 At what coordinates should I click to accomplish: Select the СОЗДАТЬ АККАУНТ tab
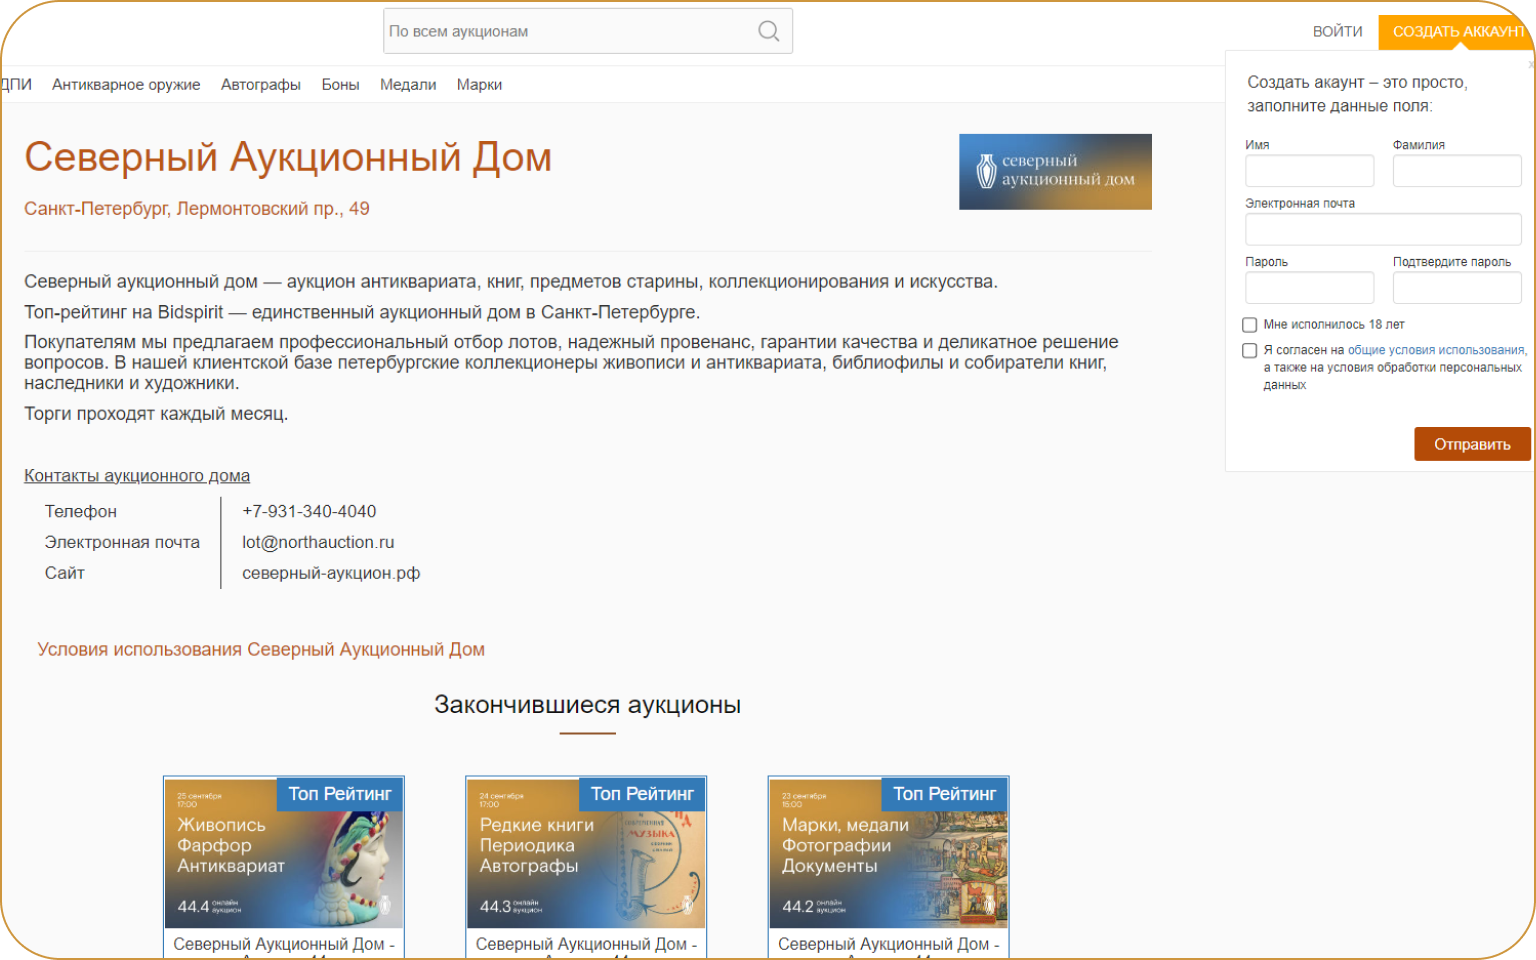point(1457,32)
